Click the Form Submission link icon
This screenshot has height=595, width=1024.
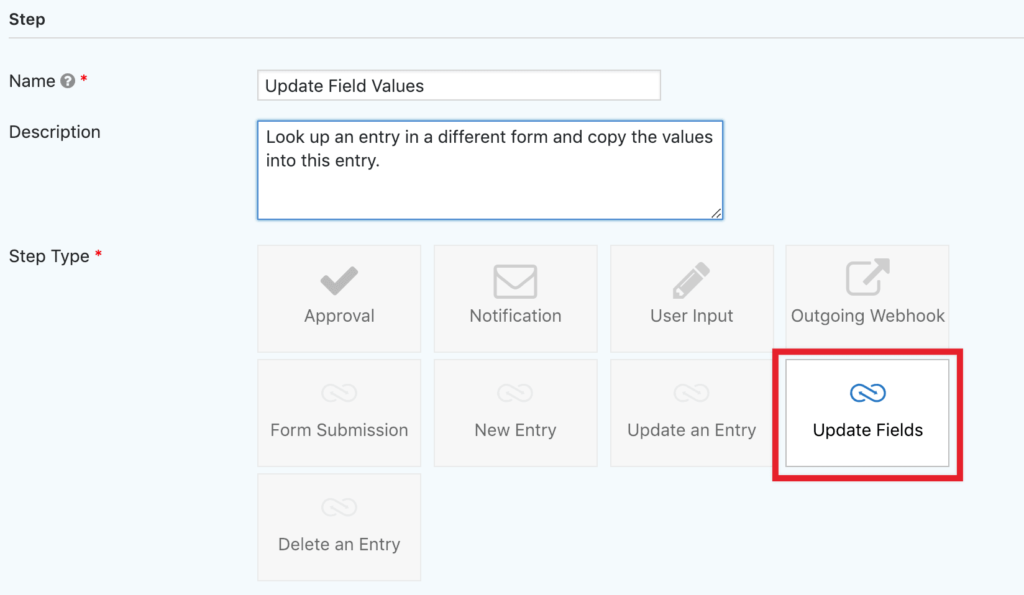click(339, 394)
